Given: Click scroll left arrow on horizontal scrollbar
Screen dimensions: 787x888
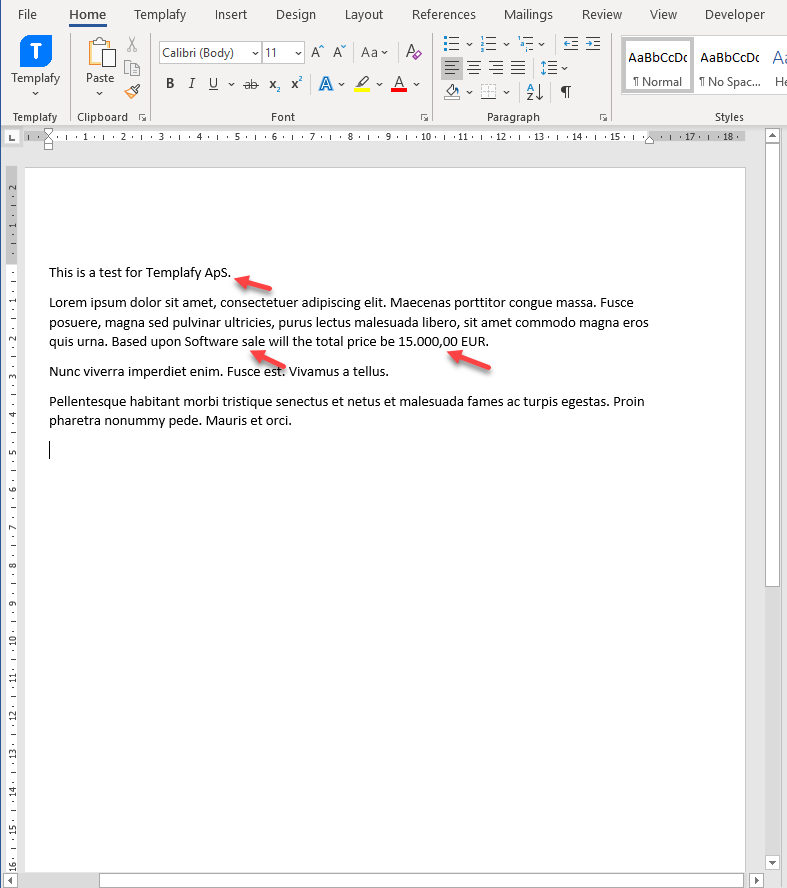Looking at the screenshot, I should pyautogui.click(x=10, y=881).
